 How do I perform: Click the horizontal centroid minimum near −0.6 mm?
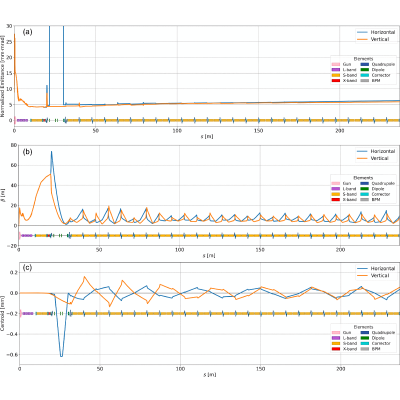[x=61, y=356]
